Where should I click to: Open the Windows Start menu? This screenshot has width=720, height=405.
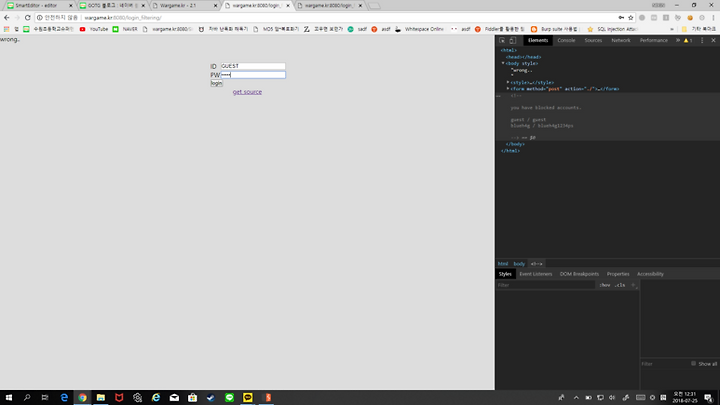coord(9,398)
